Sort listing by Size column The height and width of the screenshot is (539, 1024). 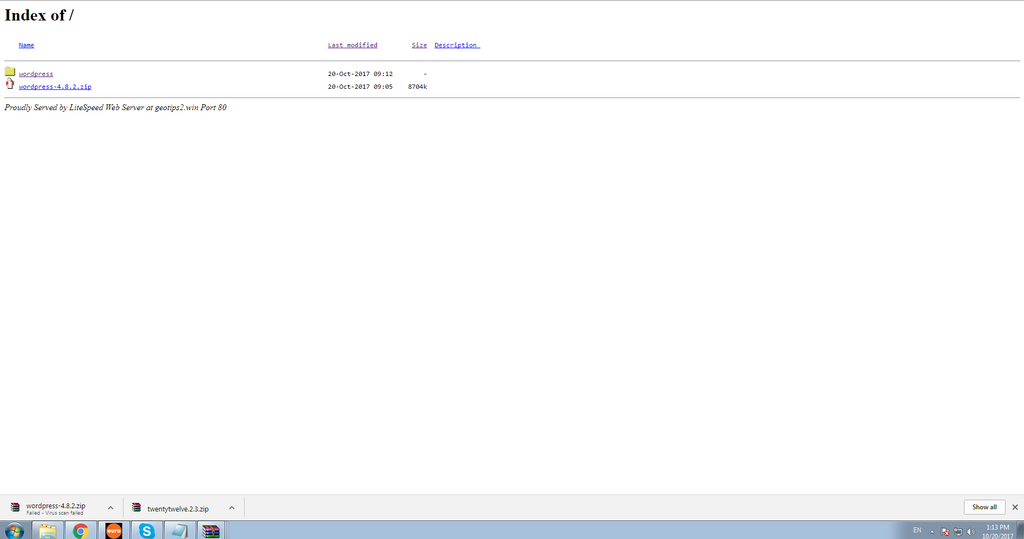(x=419, y=45)
